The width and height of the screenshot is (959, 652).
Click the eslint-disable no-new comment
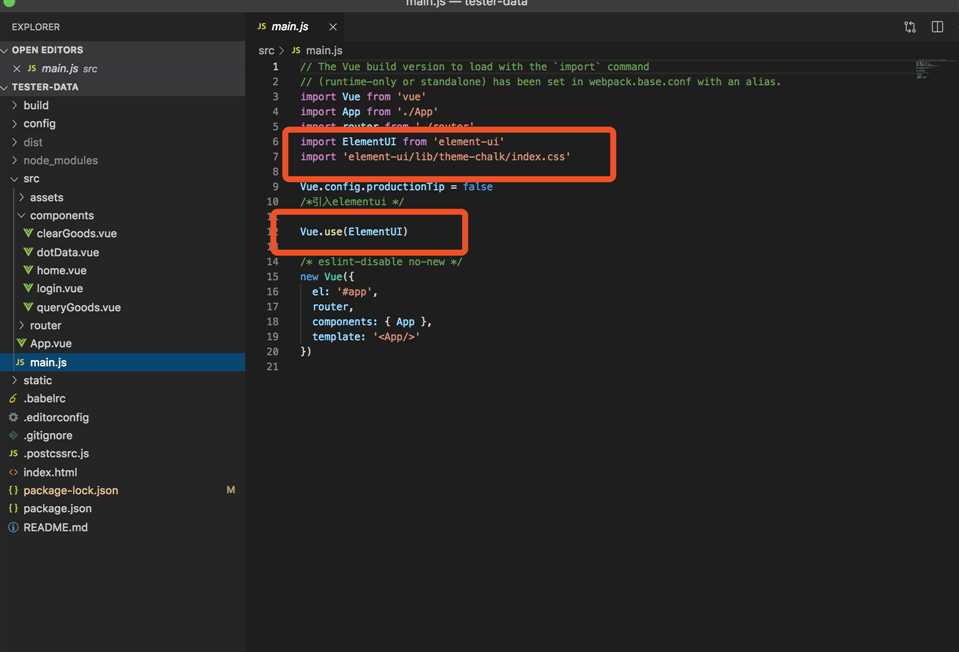381,262
